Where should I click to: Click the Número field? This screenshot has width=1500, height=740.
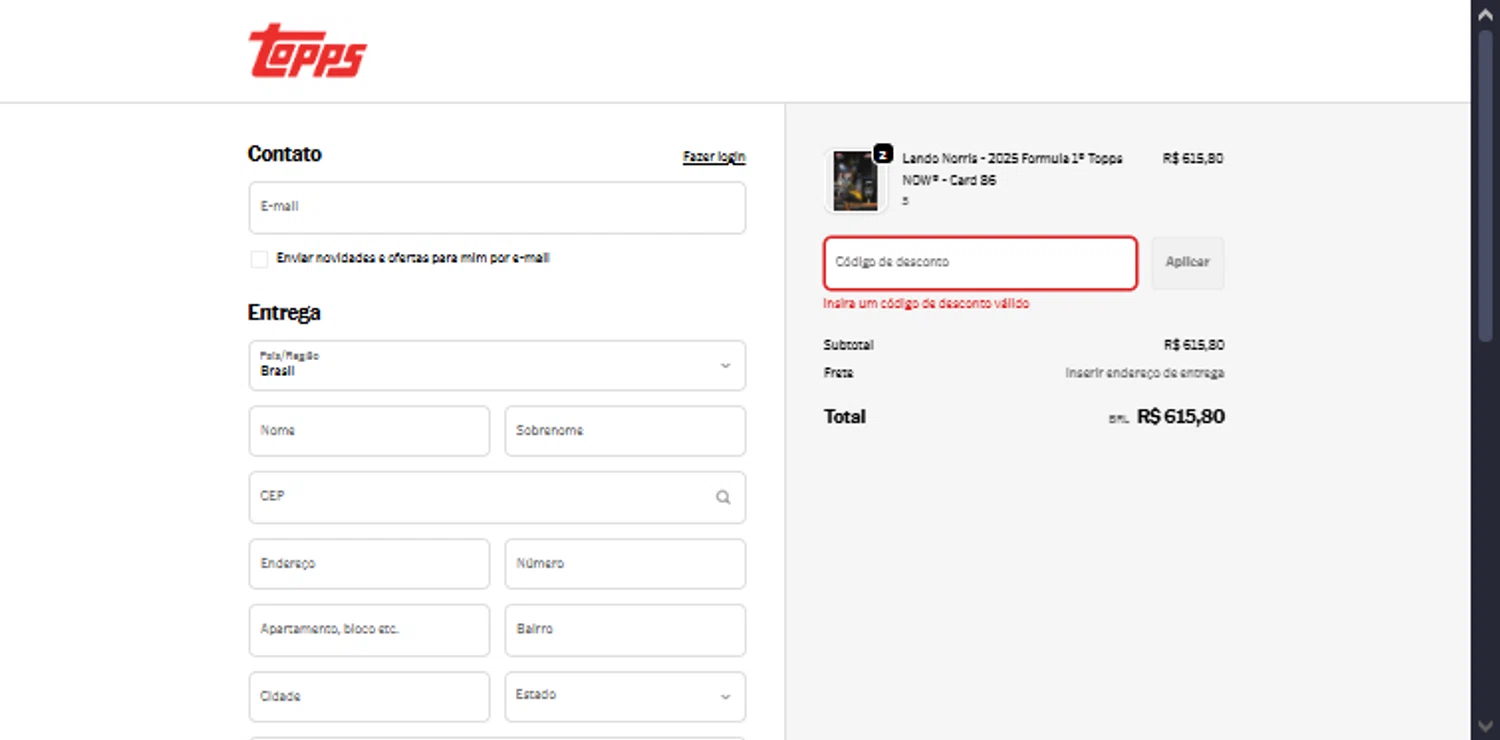(625, 564)
